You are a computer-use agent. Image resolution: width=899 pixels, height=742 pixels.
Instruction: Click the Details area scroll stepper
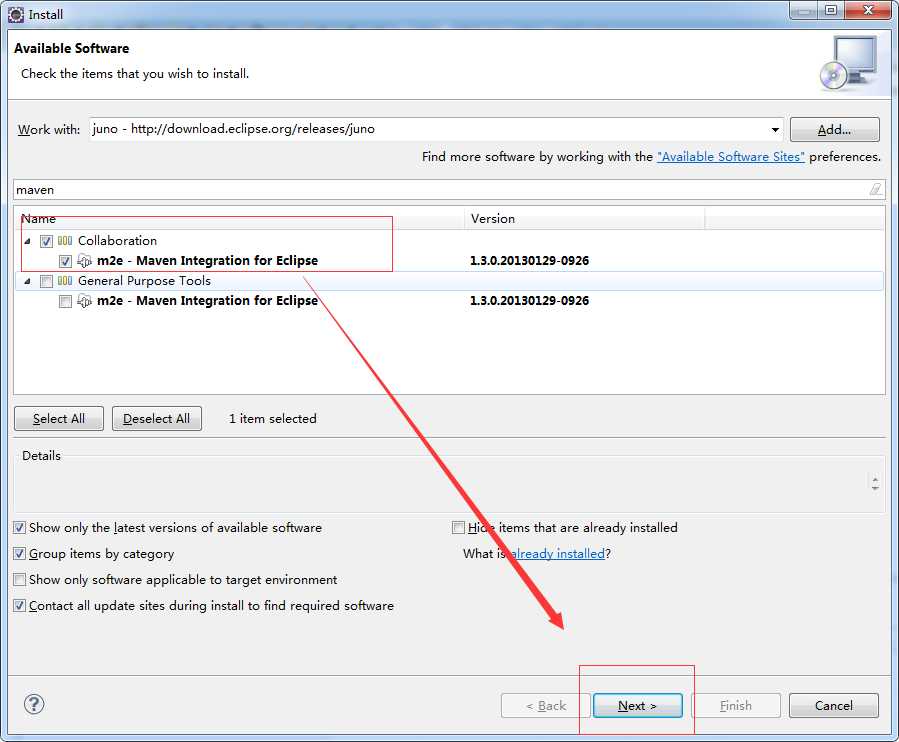point(875,483)
